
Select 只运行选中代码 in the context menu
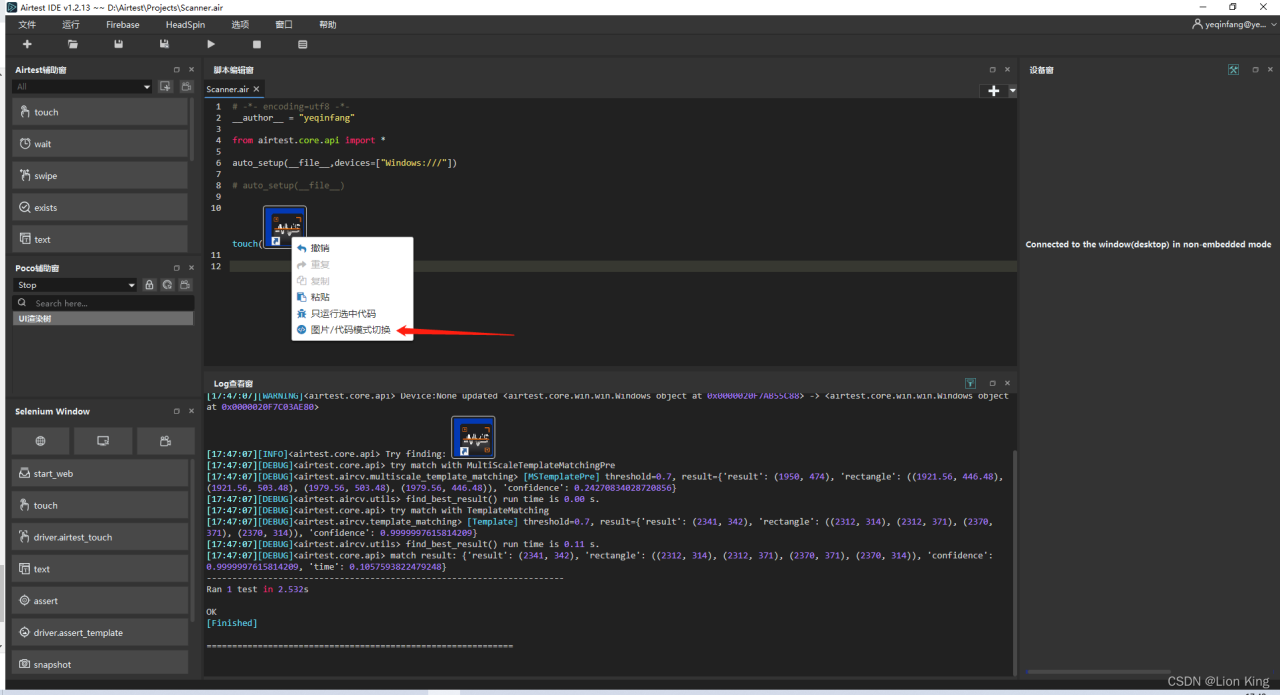[x=352, y=313]
